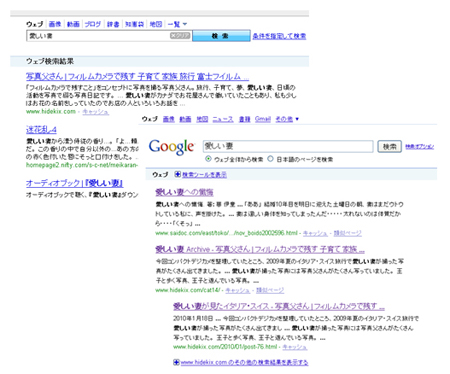Open Google result 愛しい妻 Archive - 写真父さん
The image size is (450, 374).
[260, 249]
